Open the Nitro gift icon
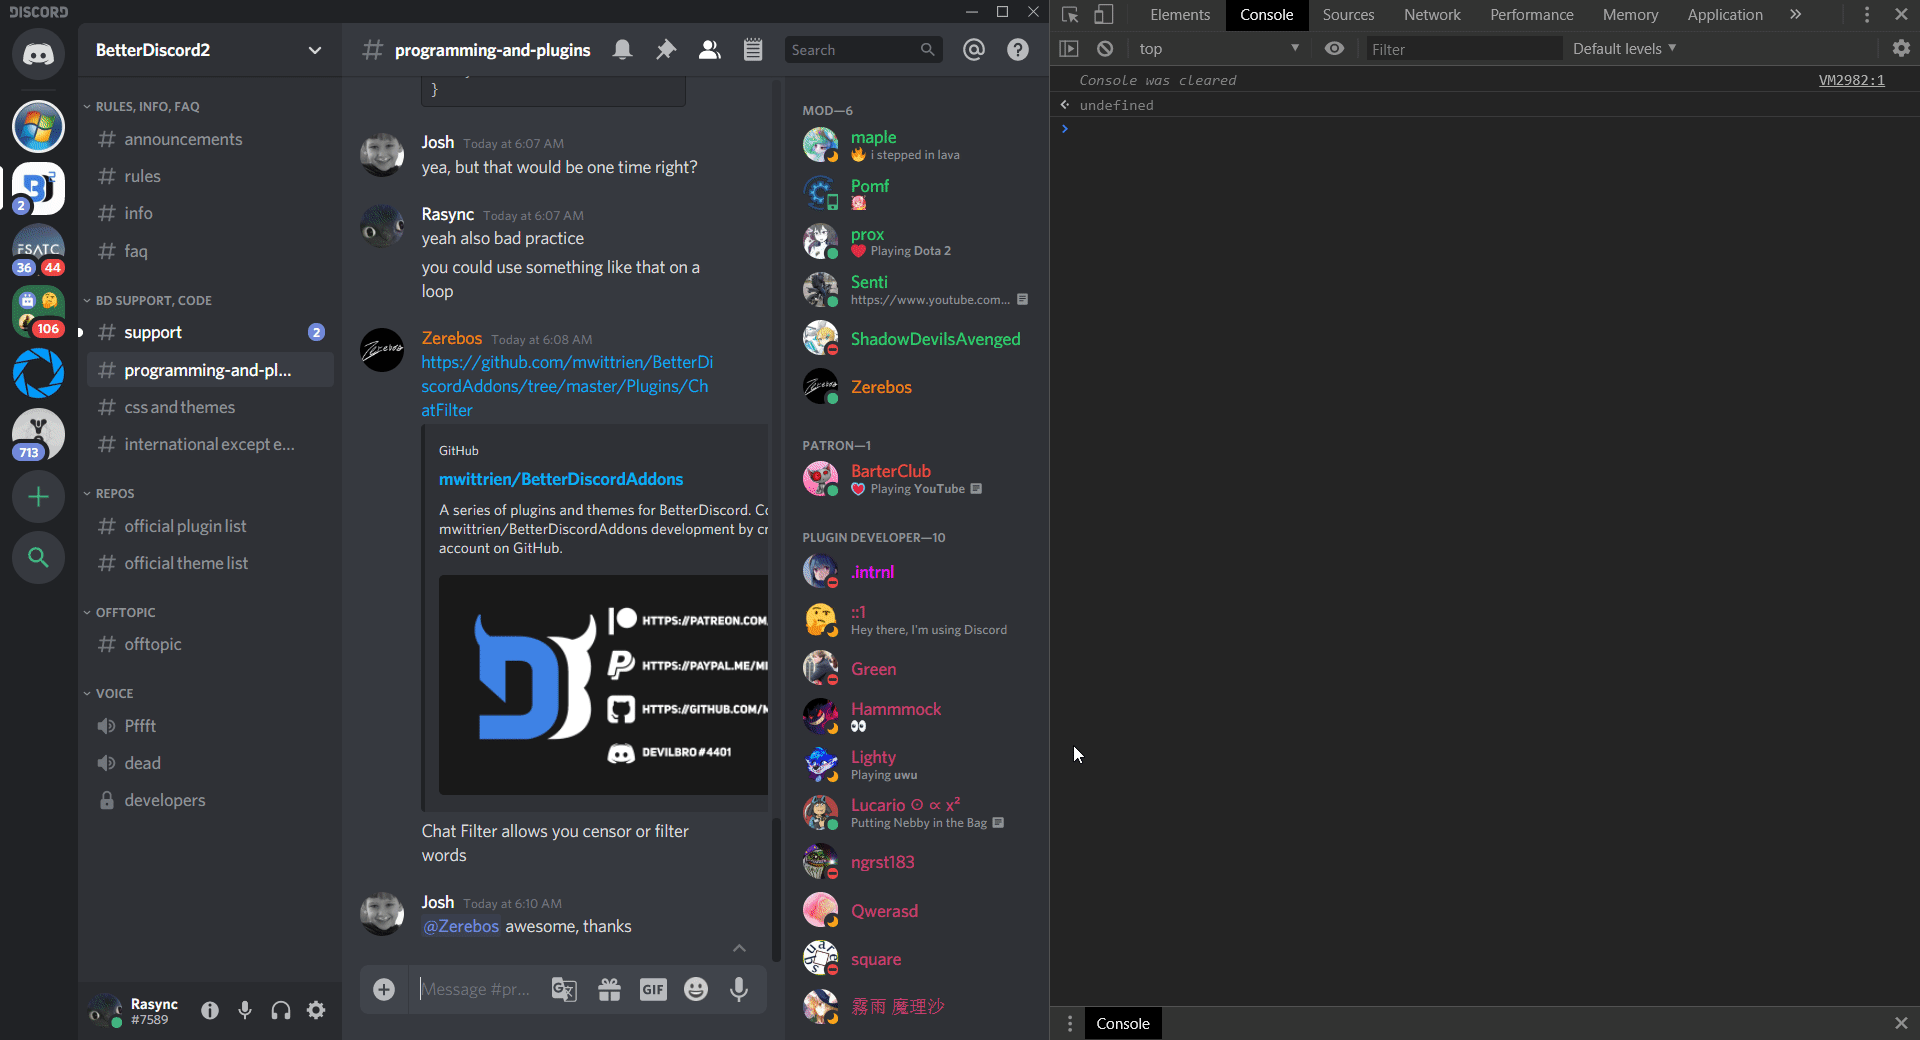This screenshot has height=1040, width=1920. [x=609, y=989]
